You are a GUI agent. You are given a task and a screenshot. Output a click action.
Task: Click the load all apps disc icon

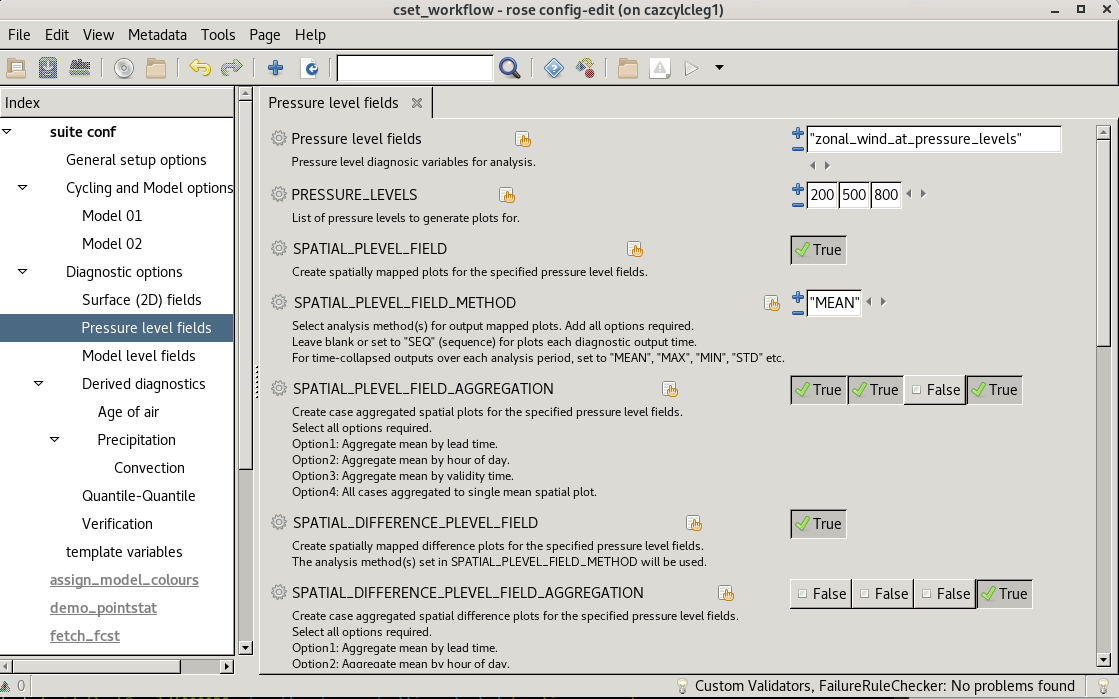pyautogui.click(x=124, y=68)
